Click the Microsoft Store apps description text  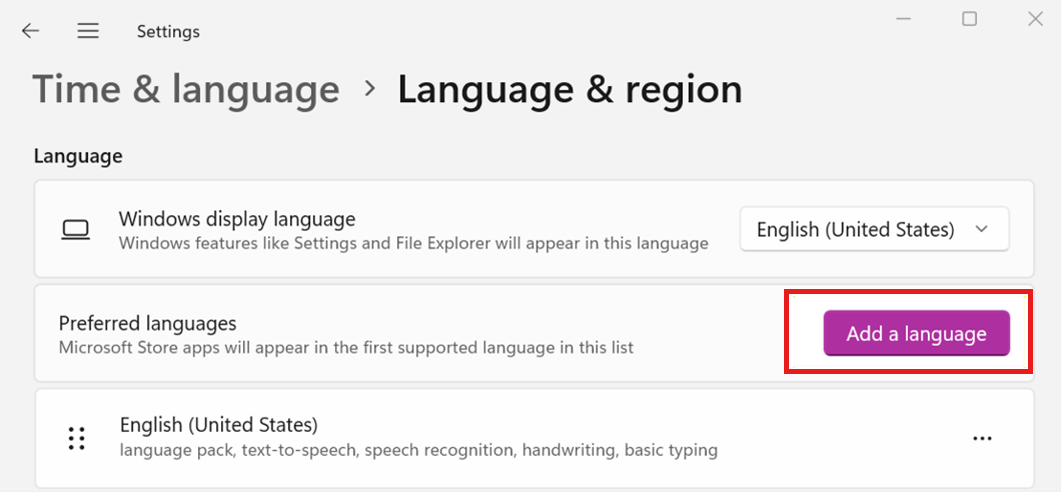click(x=346, y=348)
